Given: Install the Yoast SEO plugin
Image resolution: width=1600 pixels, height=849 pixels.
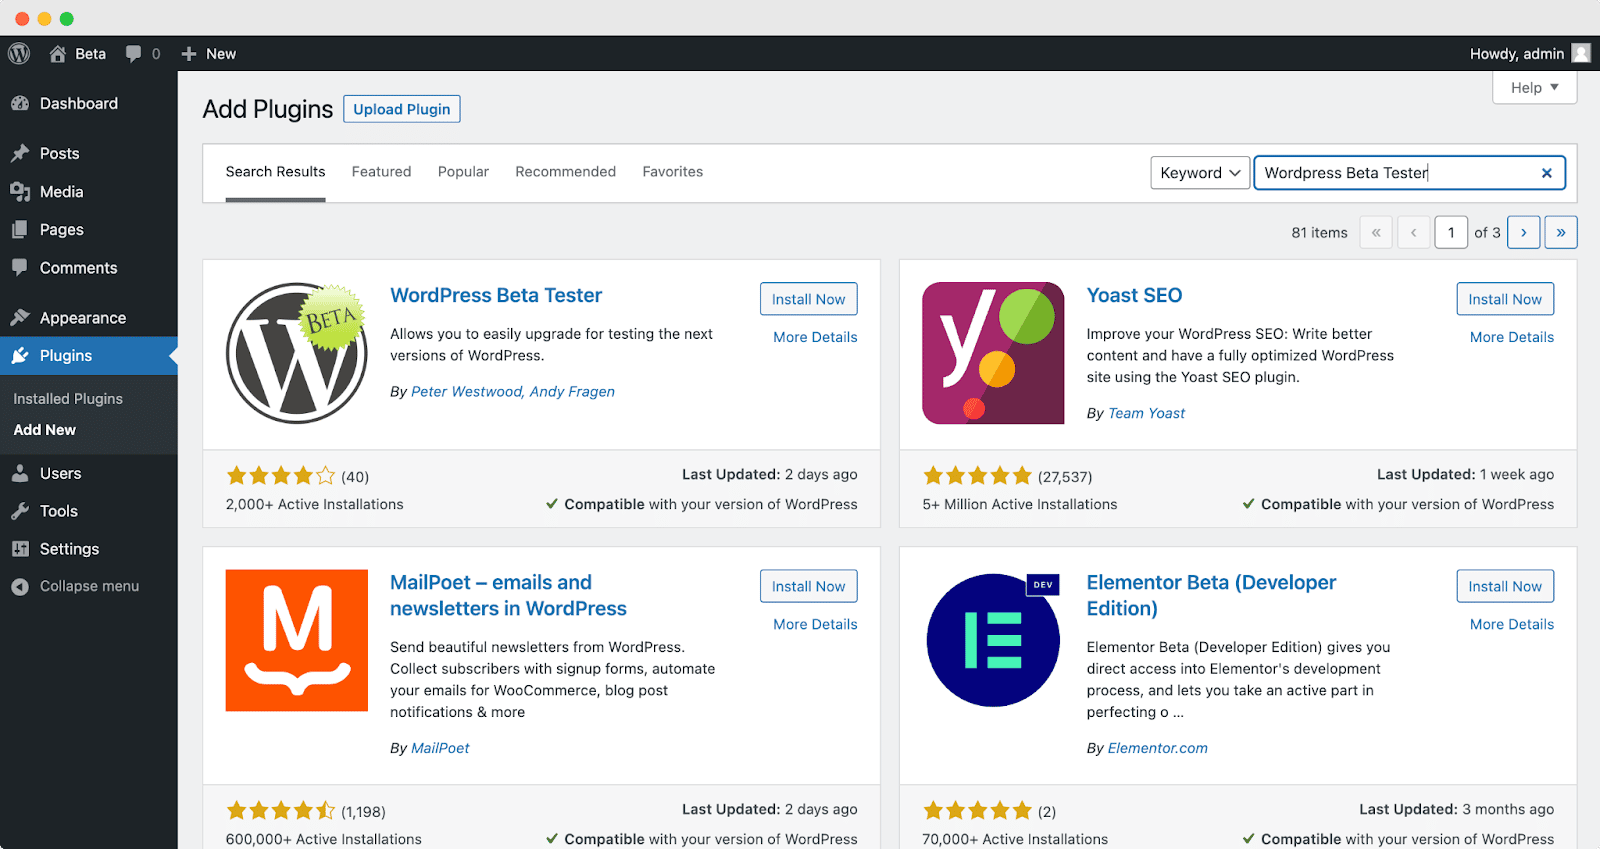Looking at the screenshot, I should click(1505, 299).
